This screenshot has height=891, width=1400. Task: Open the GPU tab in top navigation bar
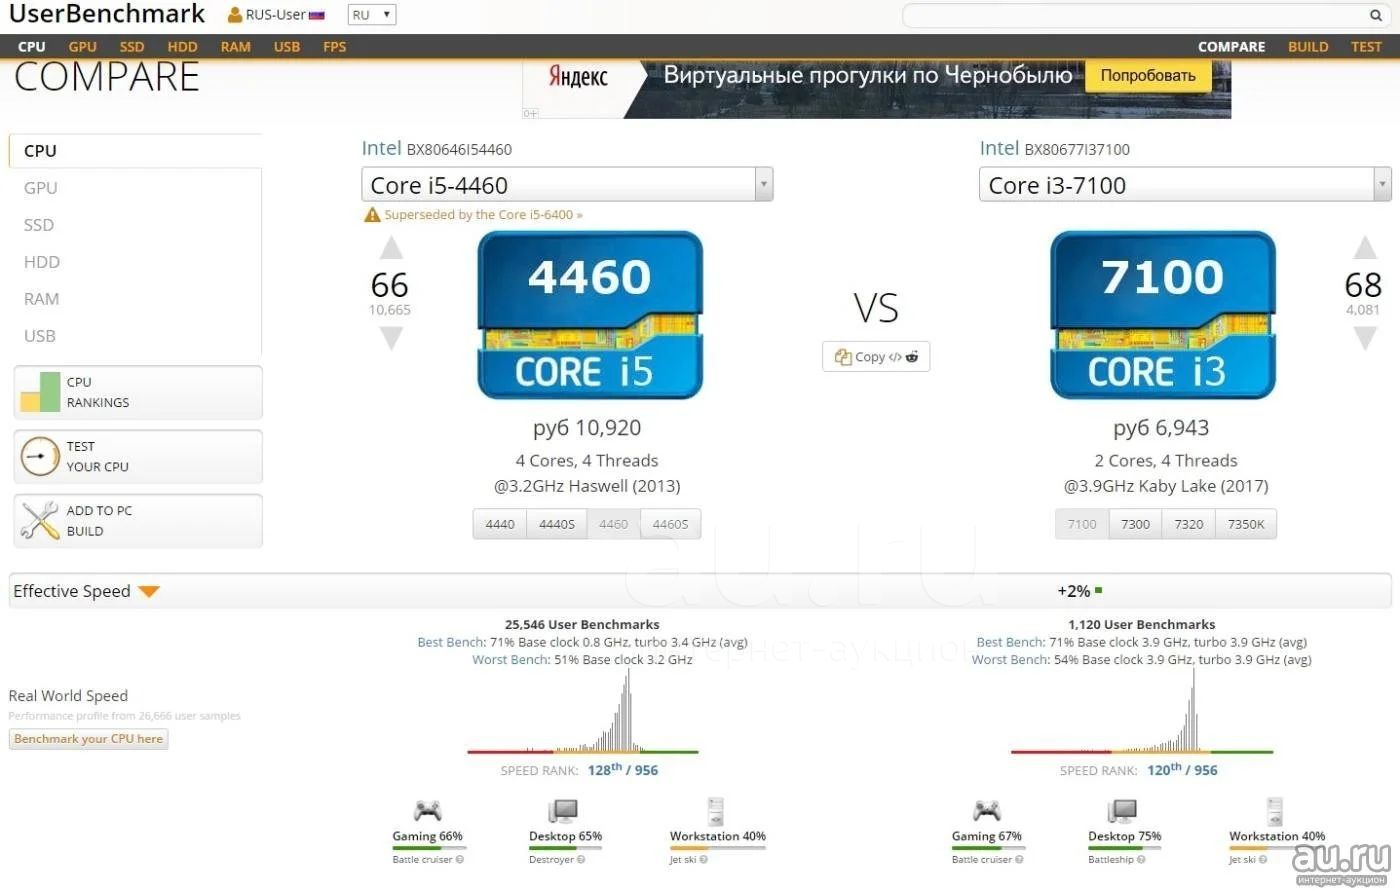tap(83, 47)
